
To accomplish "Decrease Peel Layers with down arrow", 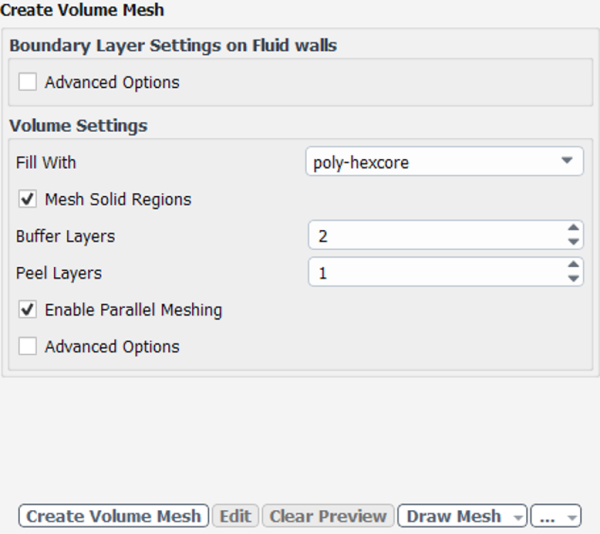I will coord(573,279).
